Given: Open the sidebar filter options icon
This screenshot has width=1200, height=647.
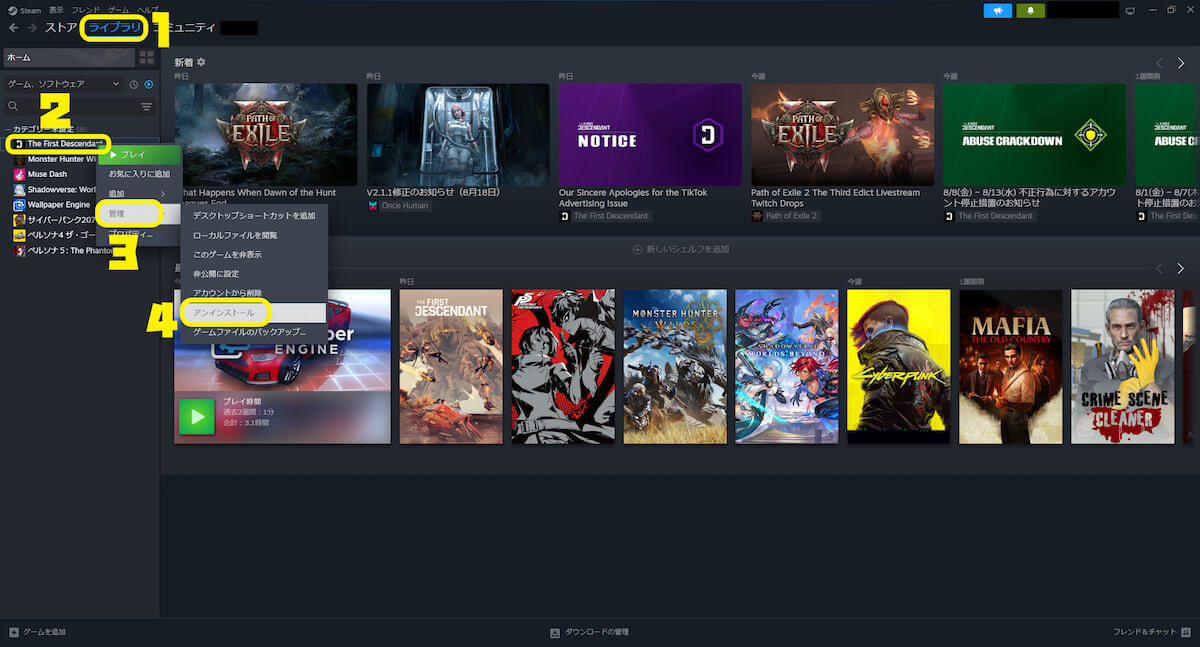Looking at the screenshot, I should click(147, 106).
